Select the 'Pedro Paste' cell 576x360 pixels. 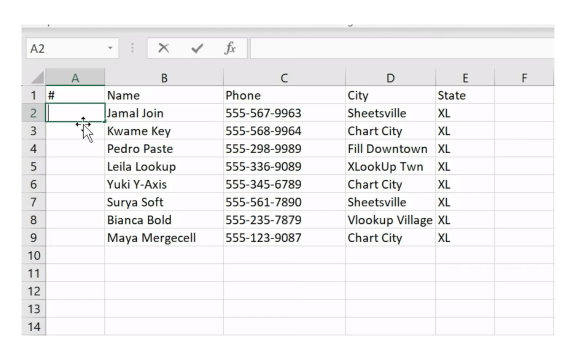click(164, 148)
